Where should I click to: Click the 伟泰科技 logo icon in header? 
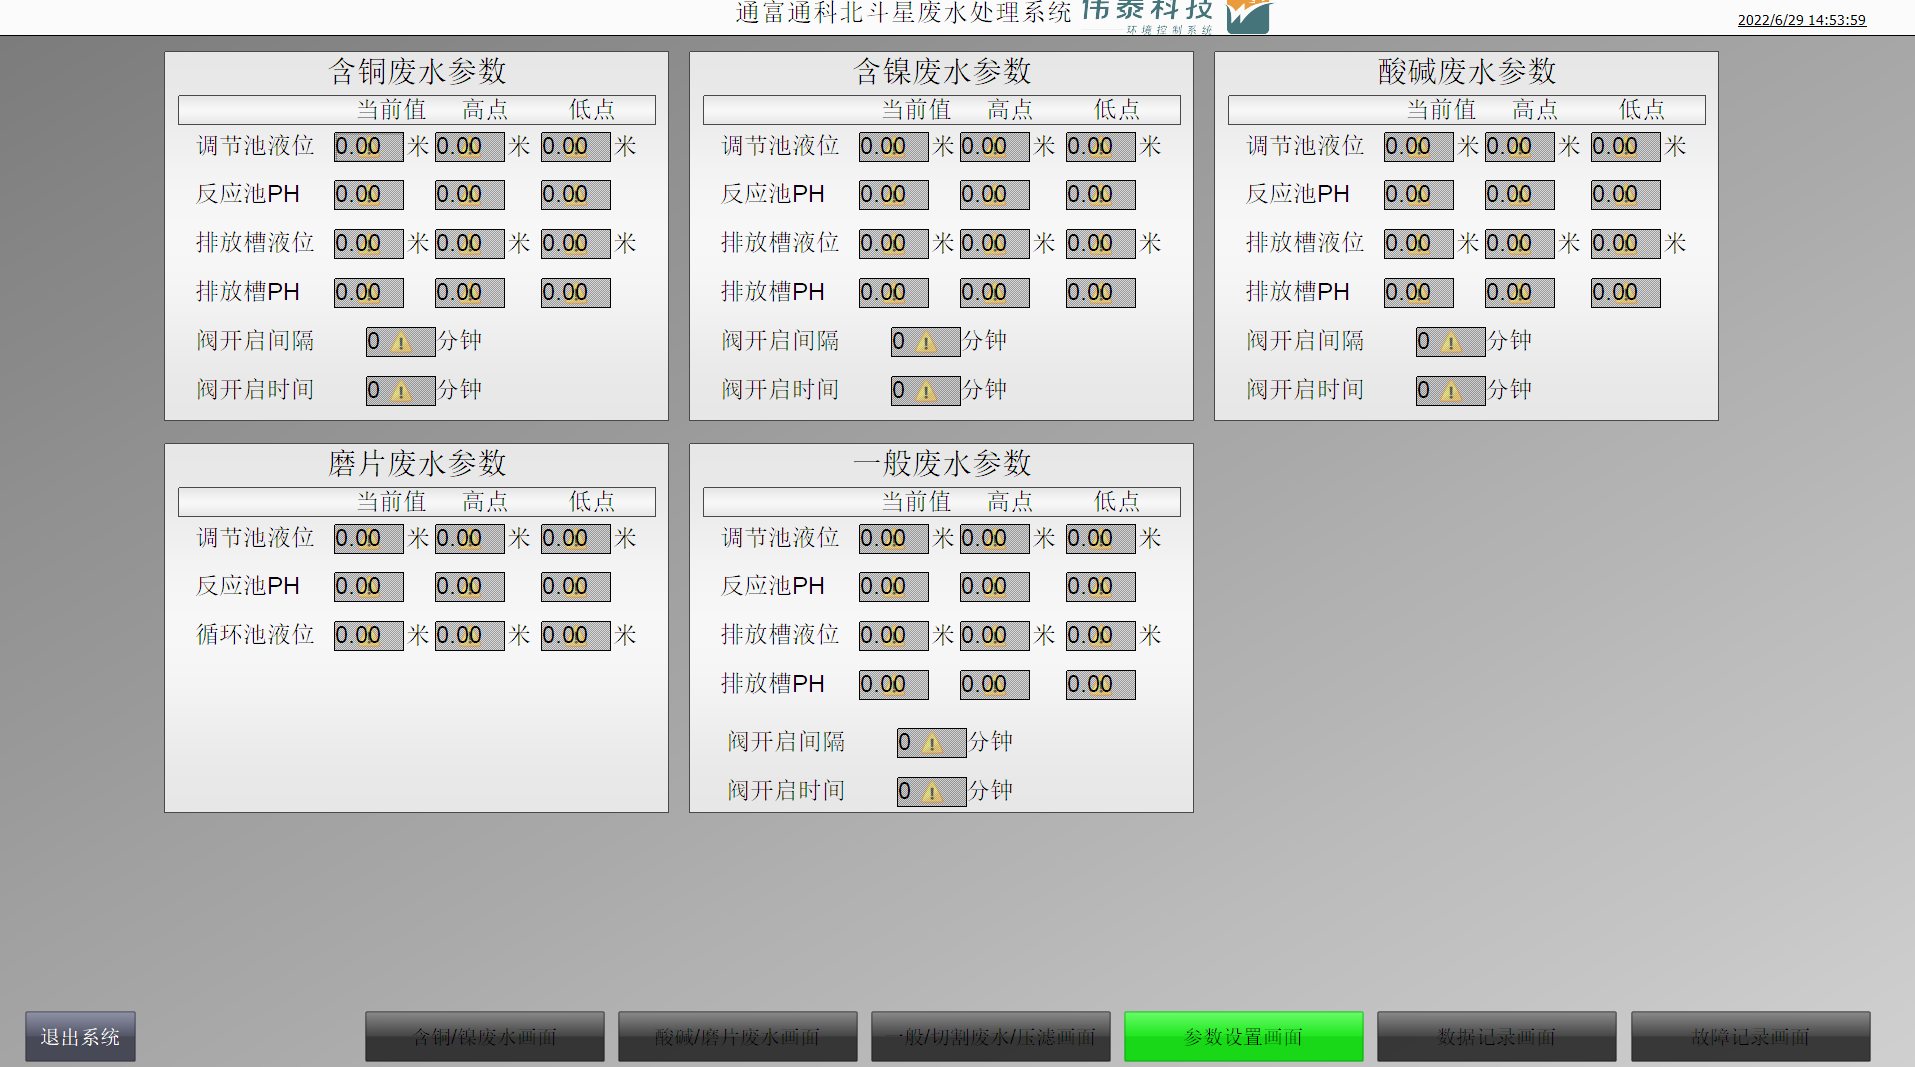[x=1248, y=16]
